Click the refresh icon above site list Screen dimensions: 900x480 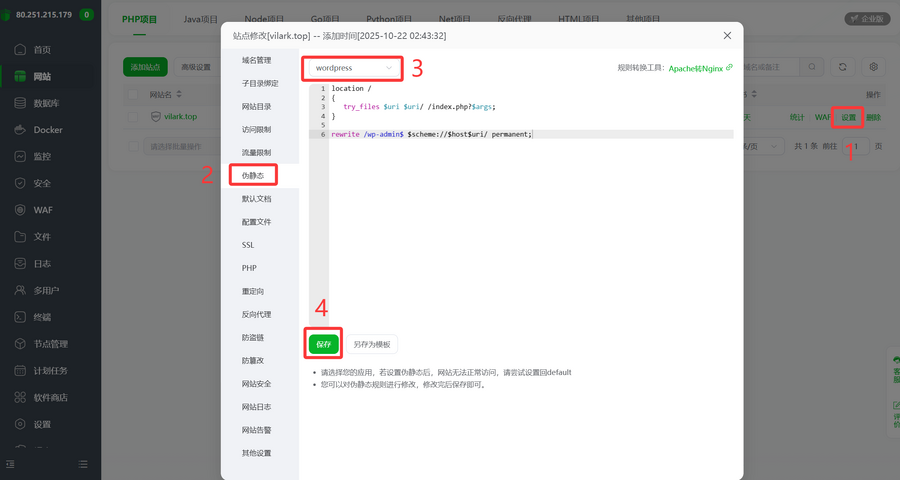coord(843,67)
